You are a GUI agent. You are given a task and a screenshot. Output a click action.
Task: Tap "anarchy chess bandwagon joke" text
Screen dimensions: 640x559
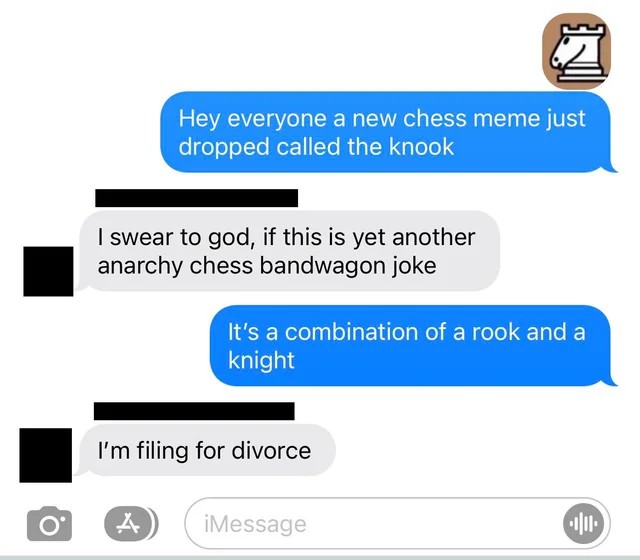pyautogui.click(x=267, y=266)
